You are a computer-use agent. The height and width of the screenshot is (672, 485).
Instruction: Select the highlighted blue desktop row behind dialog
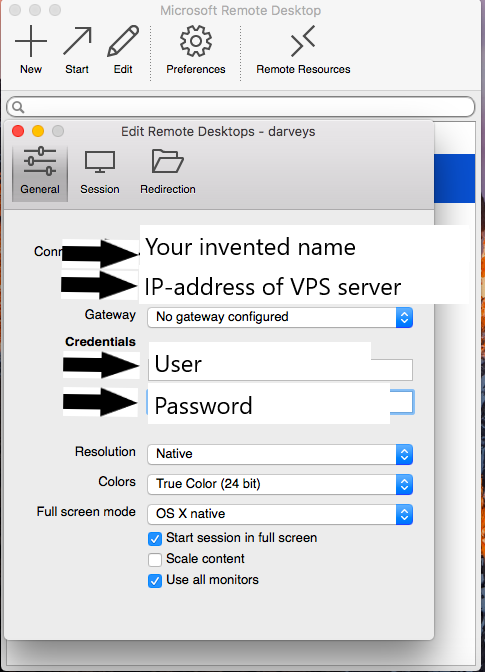[455, 178]
